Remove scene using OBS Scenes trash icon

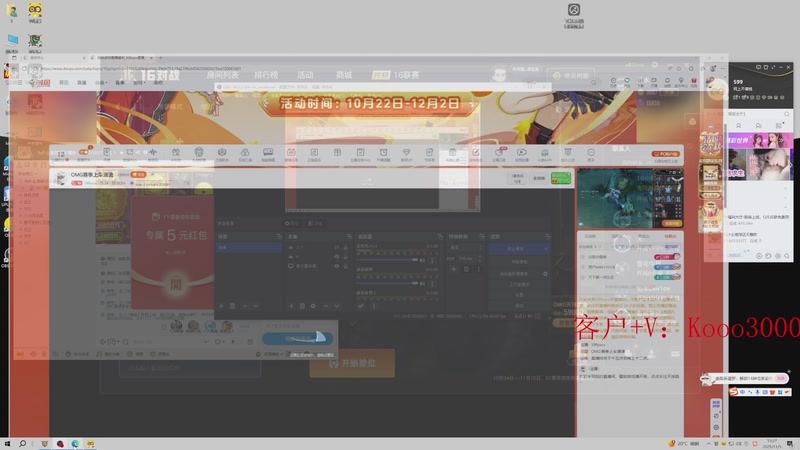click(x=232, y=306)
